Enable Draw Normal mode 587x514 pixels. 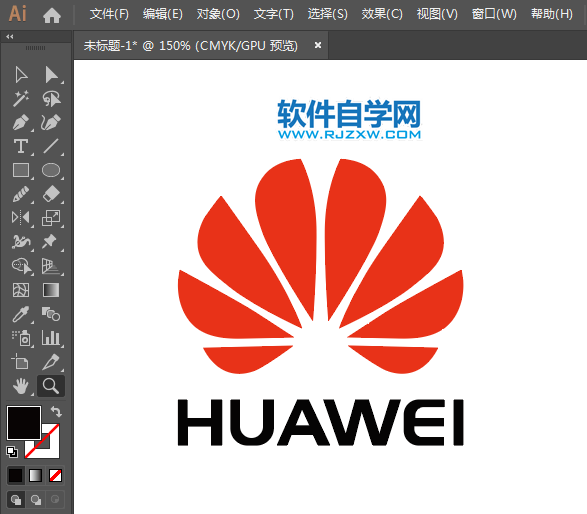coord(16,499)
